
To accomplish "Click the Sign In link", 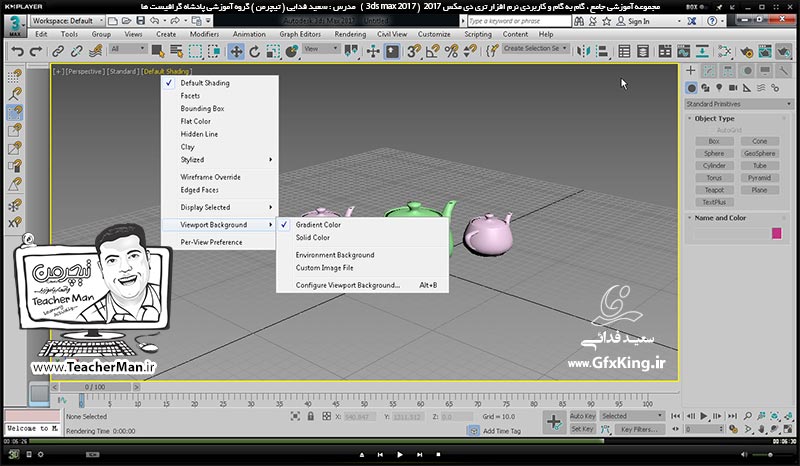I will [x=639, y=21].
